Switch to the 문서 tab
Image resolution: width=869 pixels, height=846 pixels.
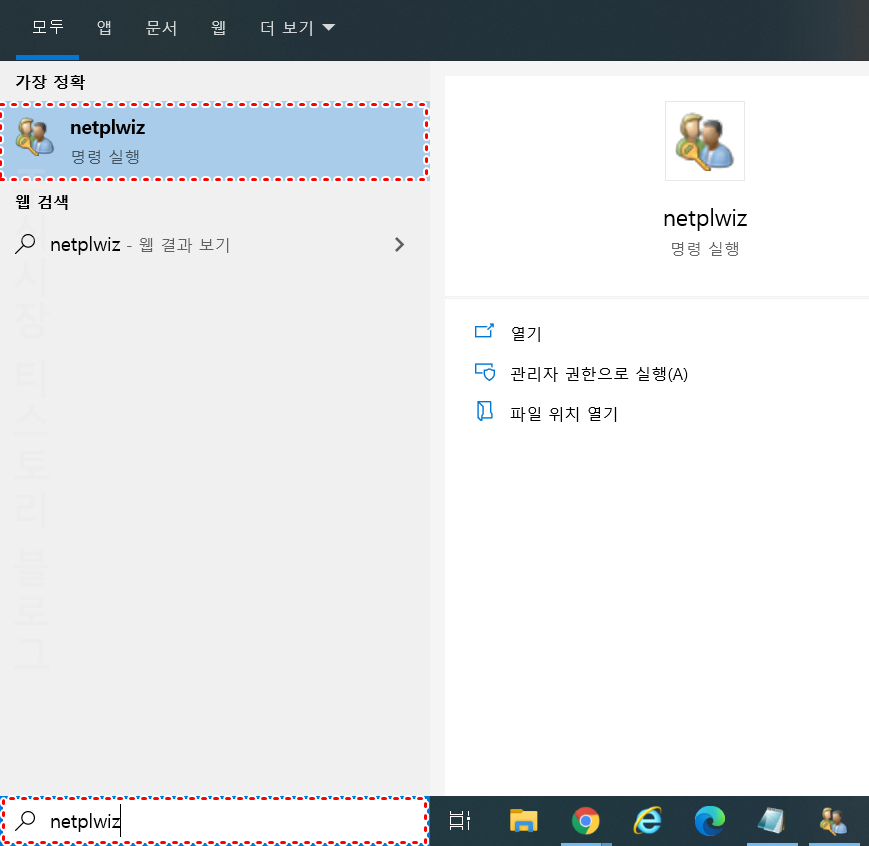click(161, 27)
